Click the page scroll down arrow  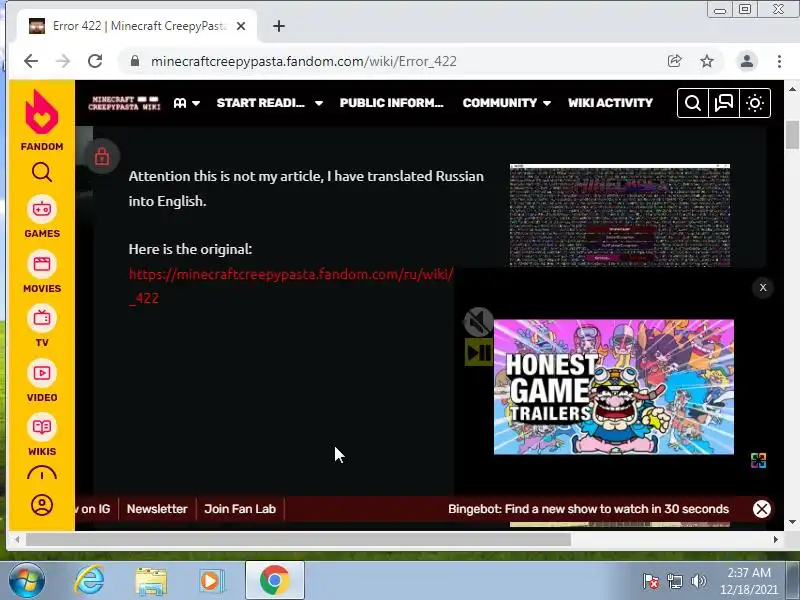point(792,522)
